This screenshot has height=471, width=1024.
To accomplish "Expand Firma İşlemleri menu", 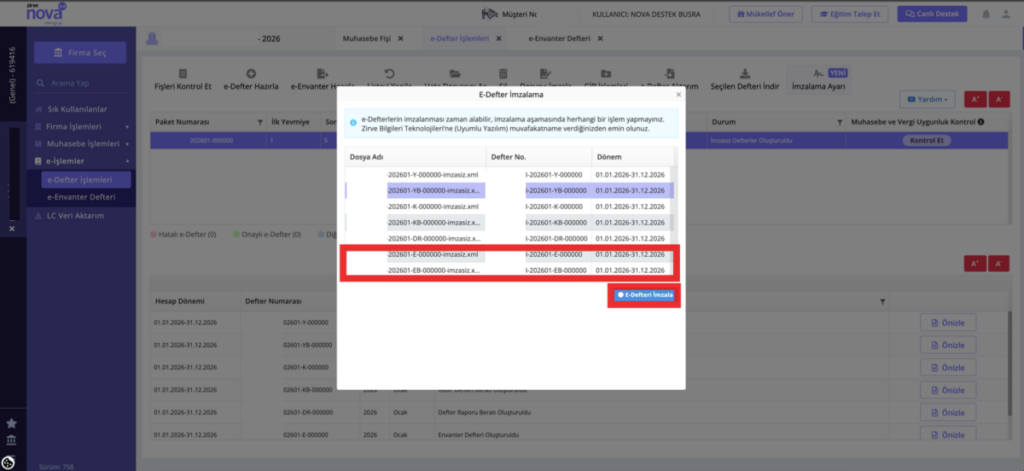I will tap(82, 126).
